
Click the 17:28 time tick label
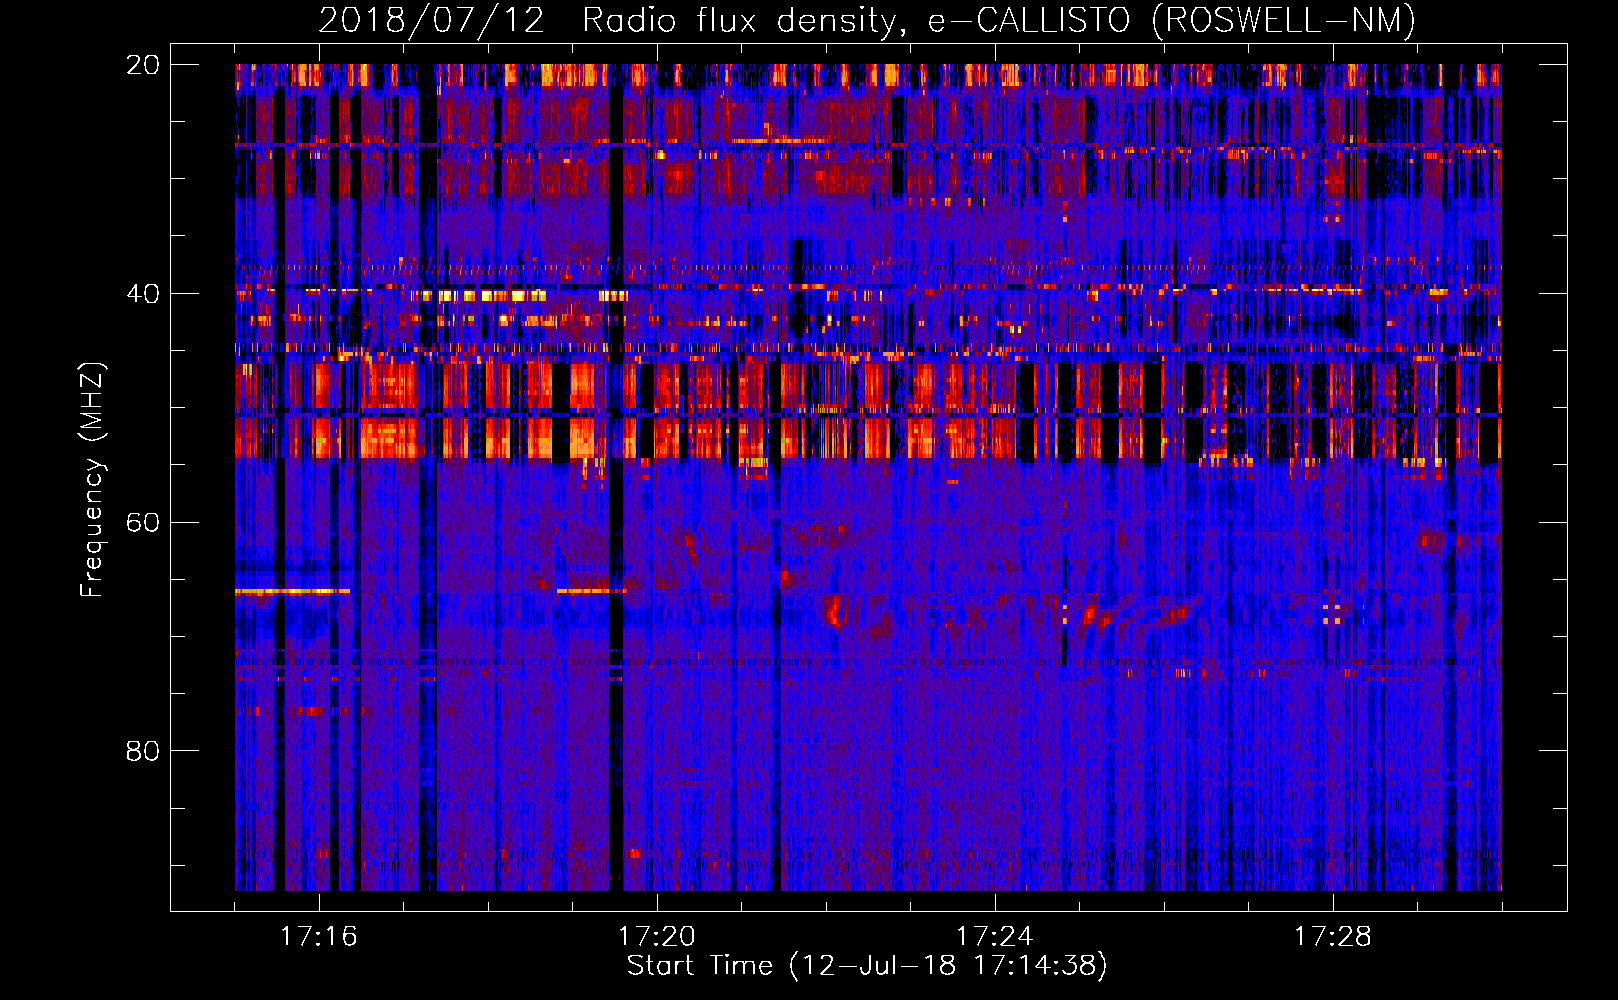pyautogui.click(x=1332, y=936)
